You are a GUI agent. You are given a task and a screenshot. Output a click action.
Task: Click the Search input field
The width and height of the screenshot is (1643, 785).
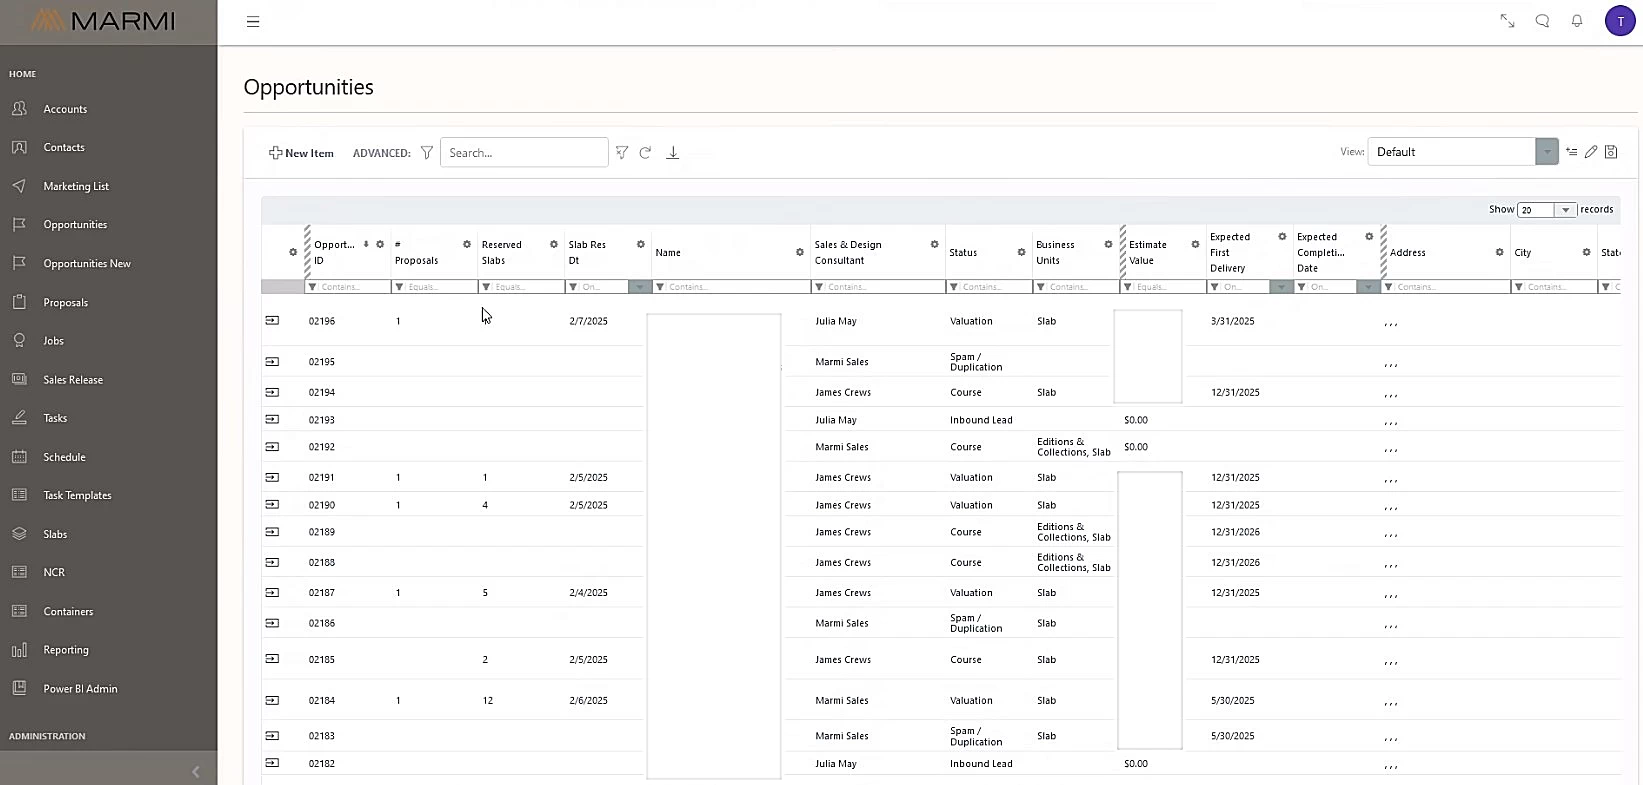coord(524,152)
